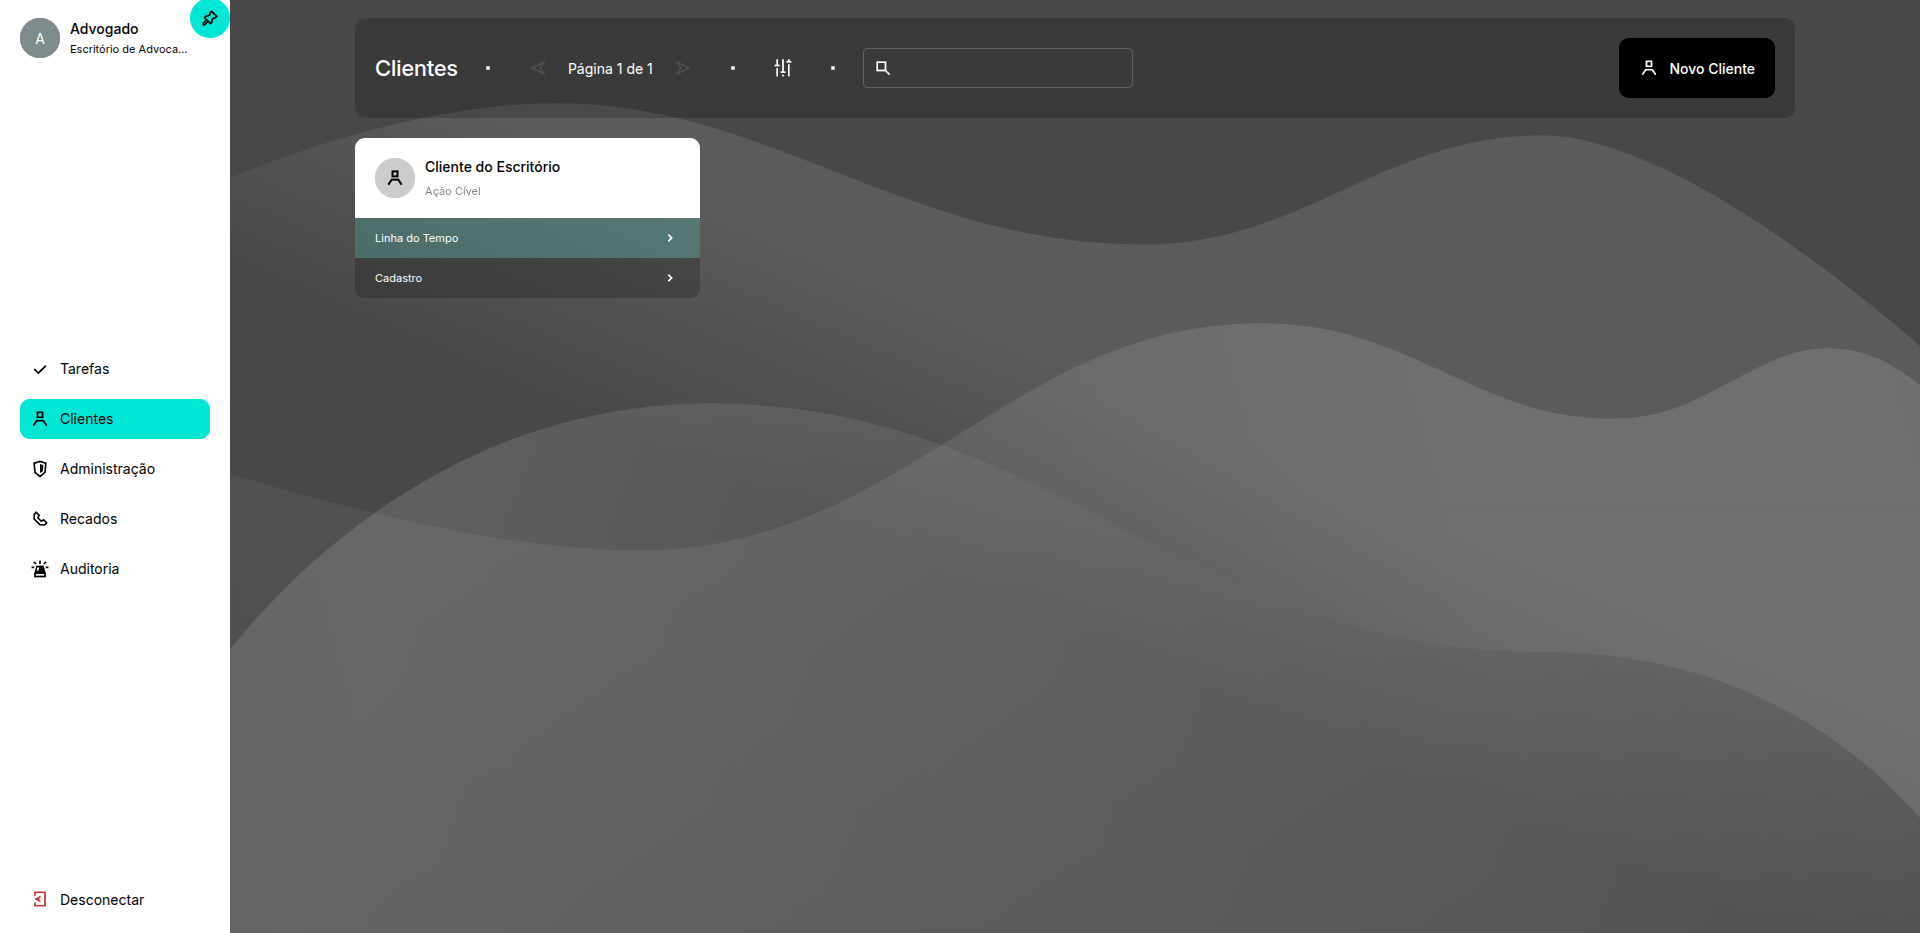
Task: Click the Tarefas checkmark icon
Action: (x=40, y=369)
